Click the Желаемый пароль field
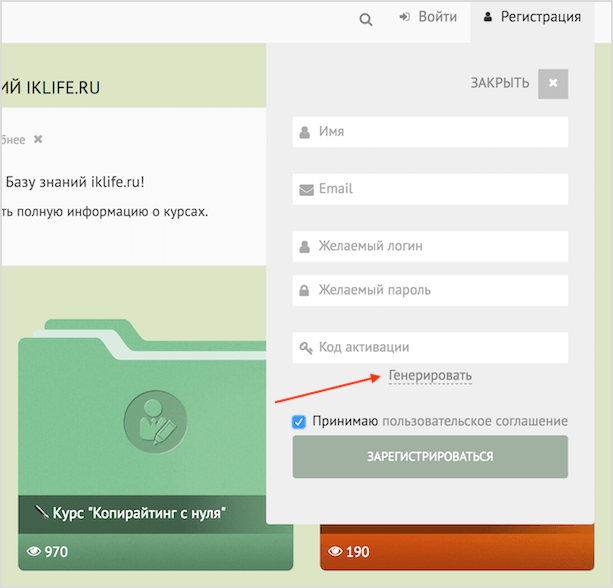The height and width of the screenshot is (588, 613). [x=430, y=290]
